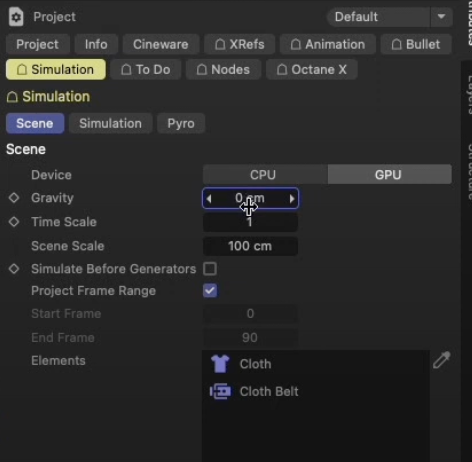Decrease Gravity with the left arrow
The image size is (472, 462).
(x=209, y=199)
